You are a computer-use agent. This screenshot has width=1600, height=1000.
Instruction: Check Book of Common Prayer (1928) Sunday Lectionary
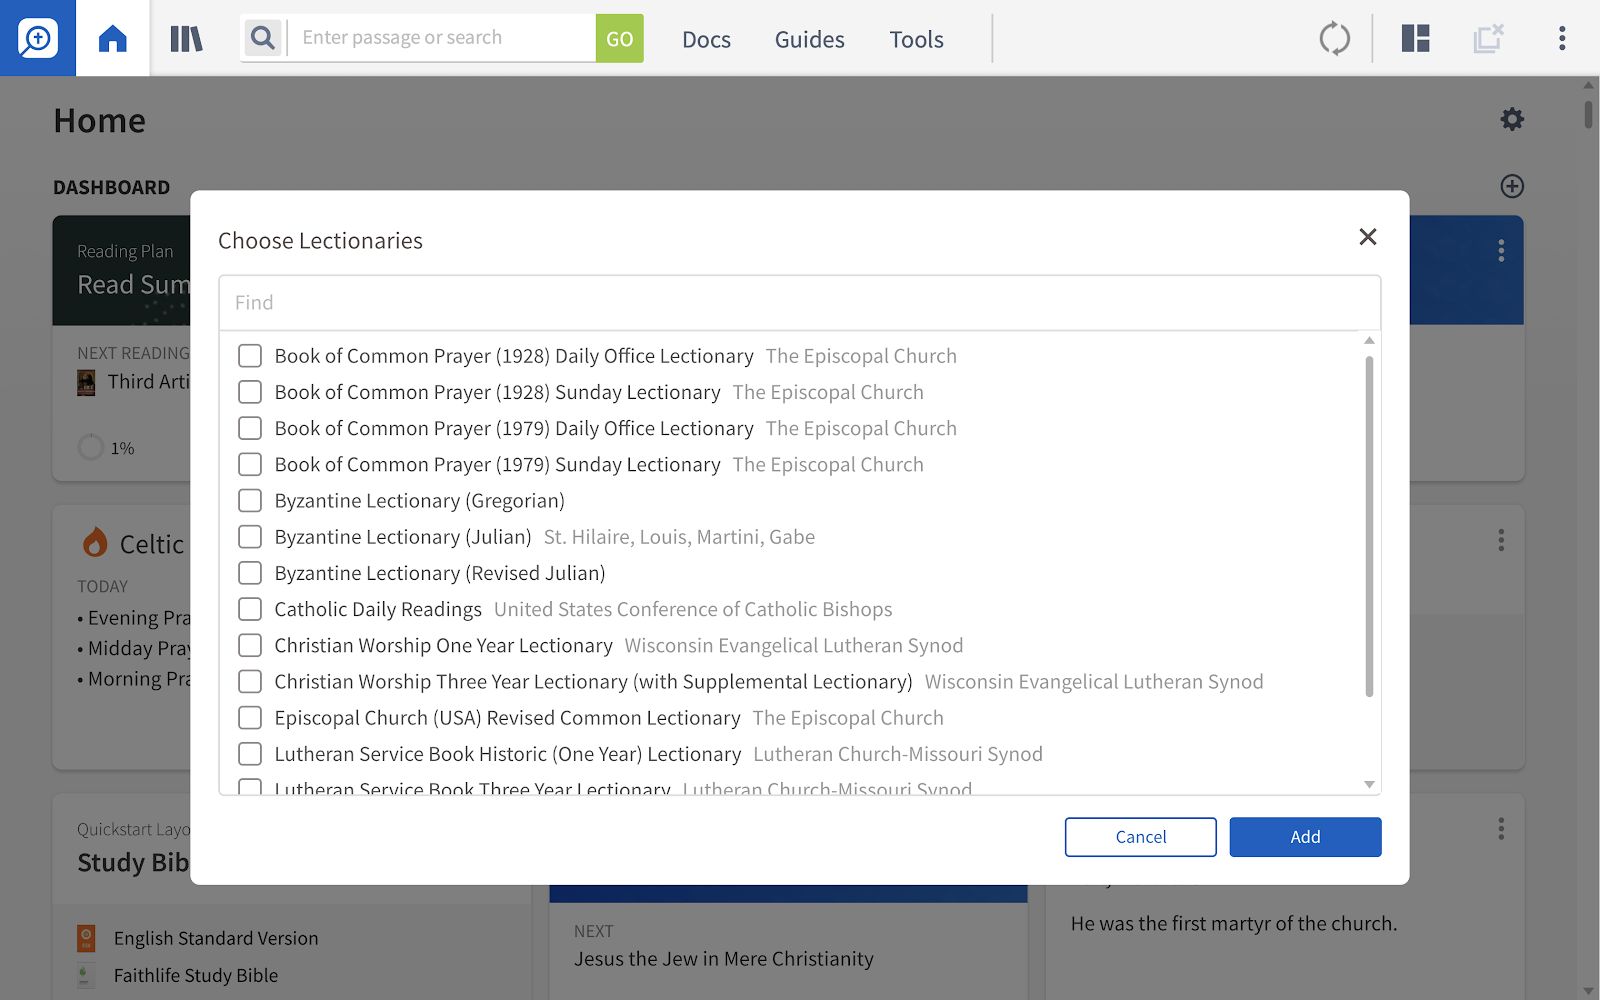pyautogui.click(x=250, y=392)
